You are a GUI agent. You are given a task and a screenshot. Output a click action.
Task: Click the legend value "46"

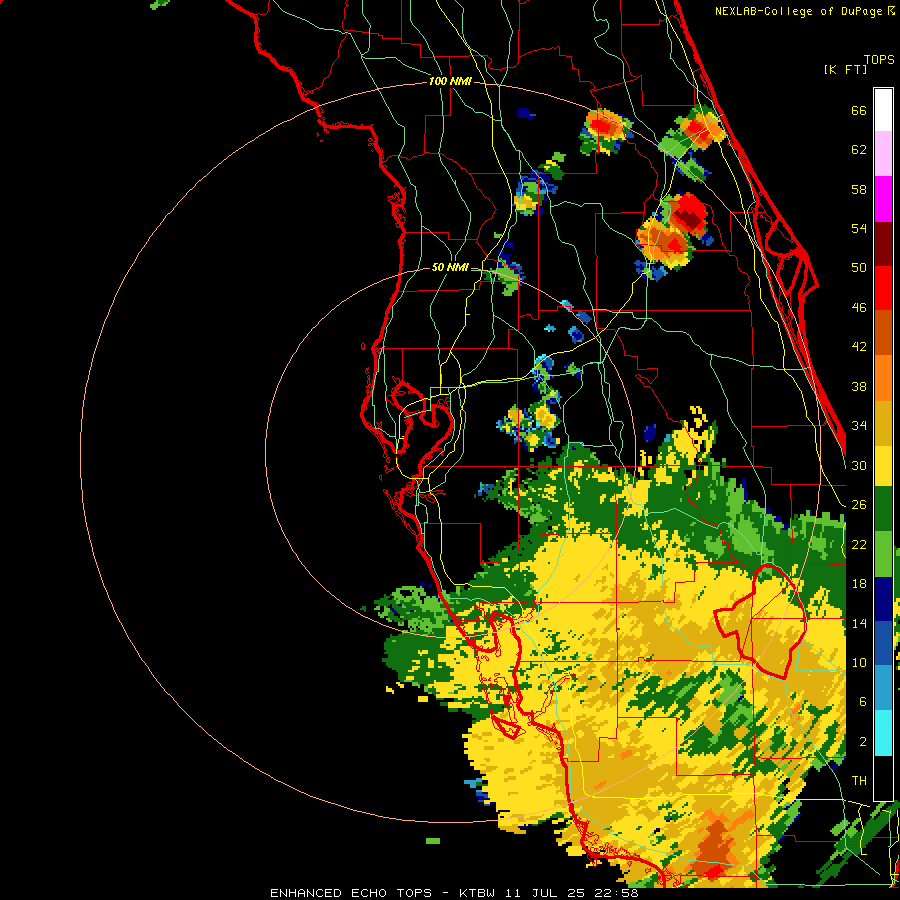pyautogui.click(x=859, y=308)
